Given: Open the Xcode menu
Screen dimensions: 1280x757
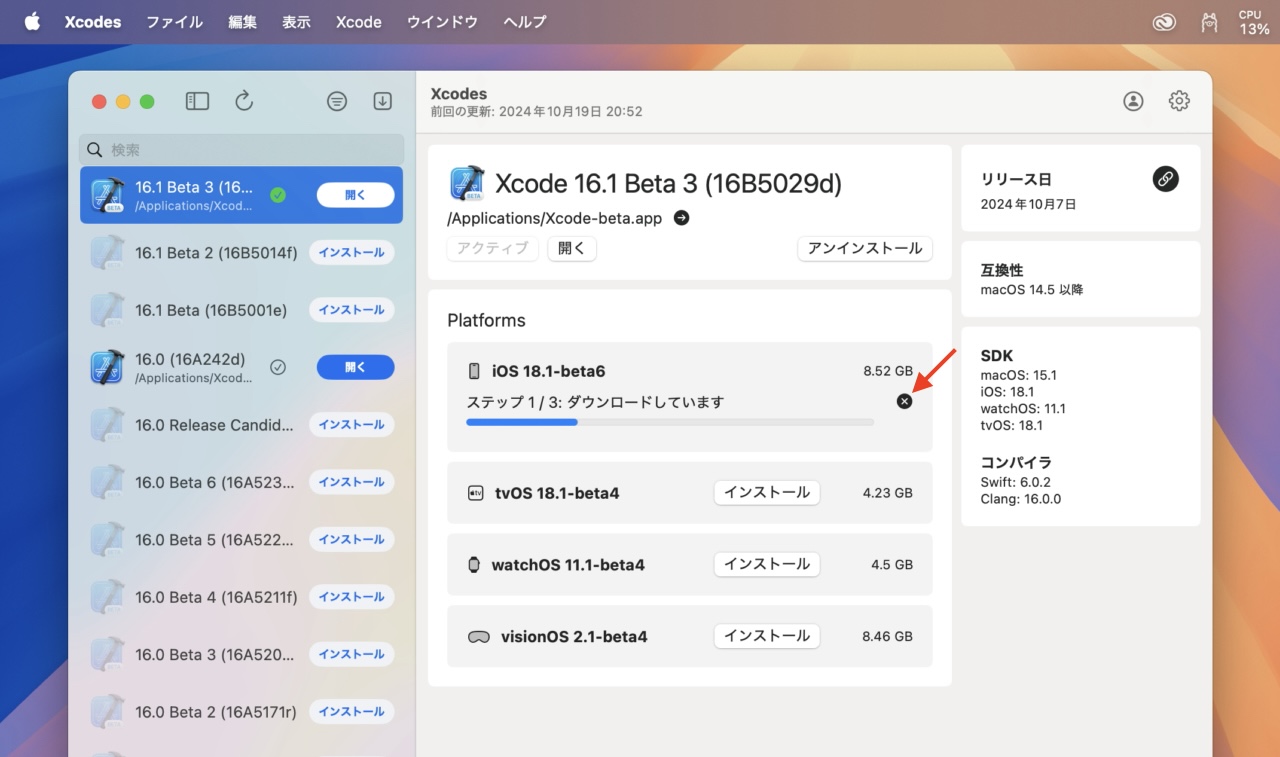Looking at the screenshot, I should pos(358,22).
